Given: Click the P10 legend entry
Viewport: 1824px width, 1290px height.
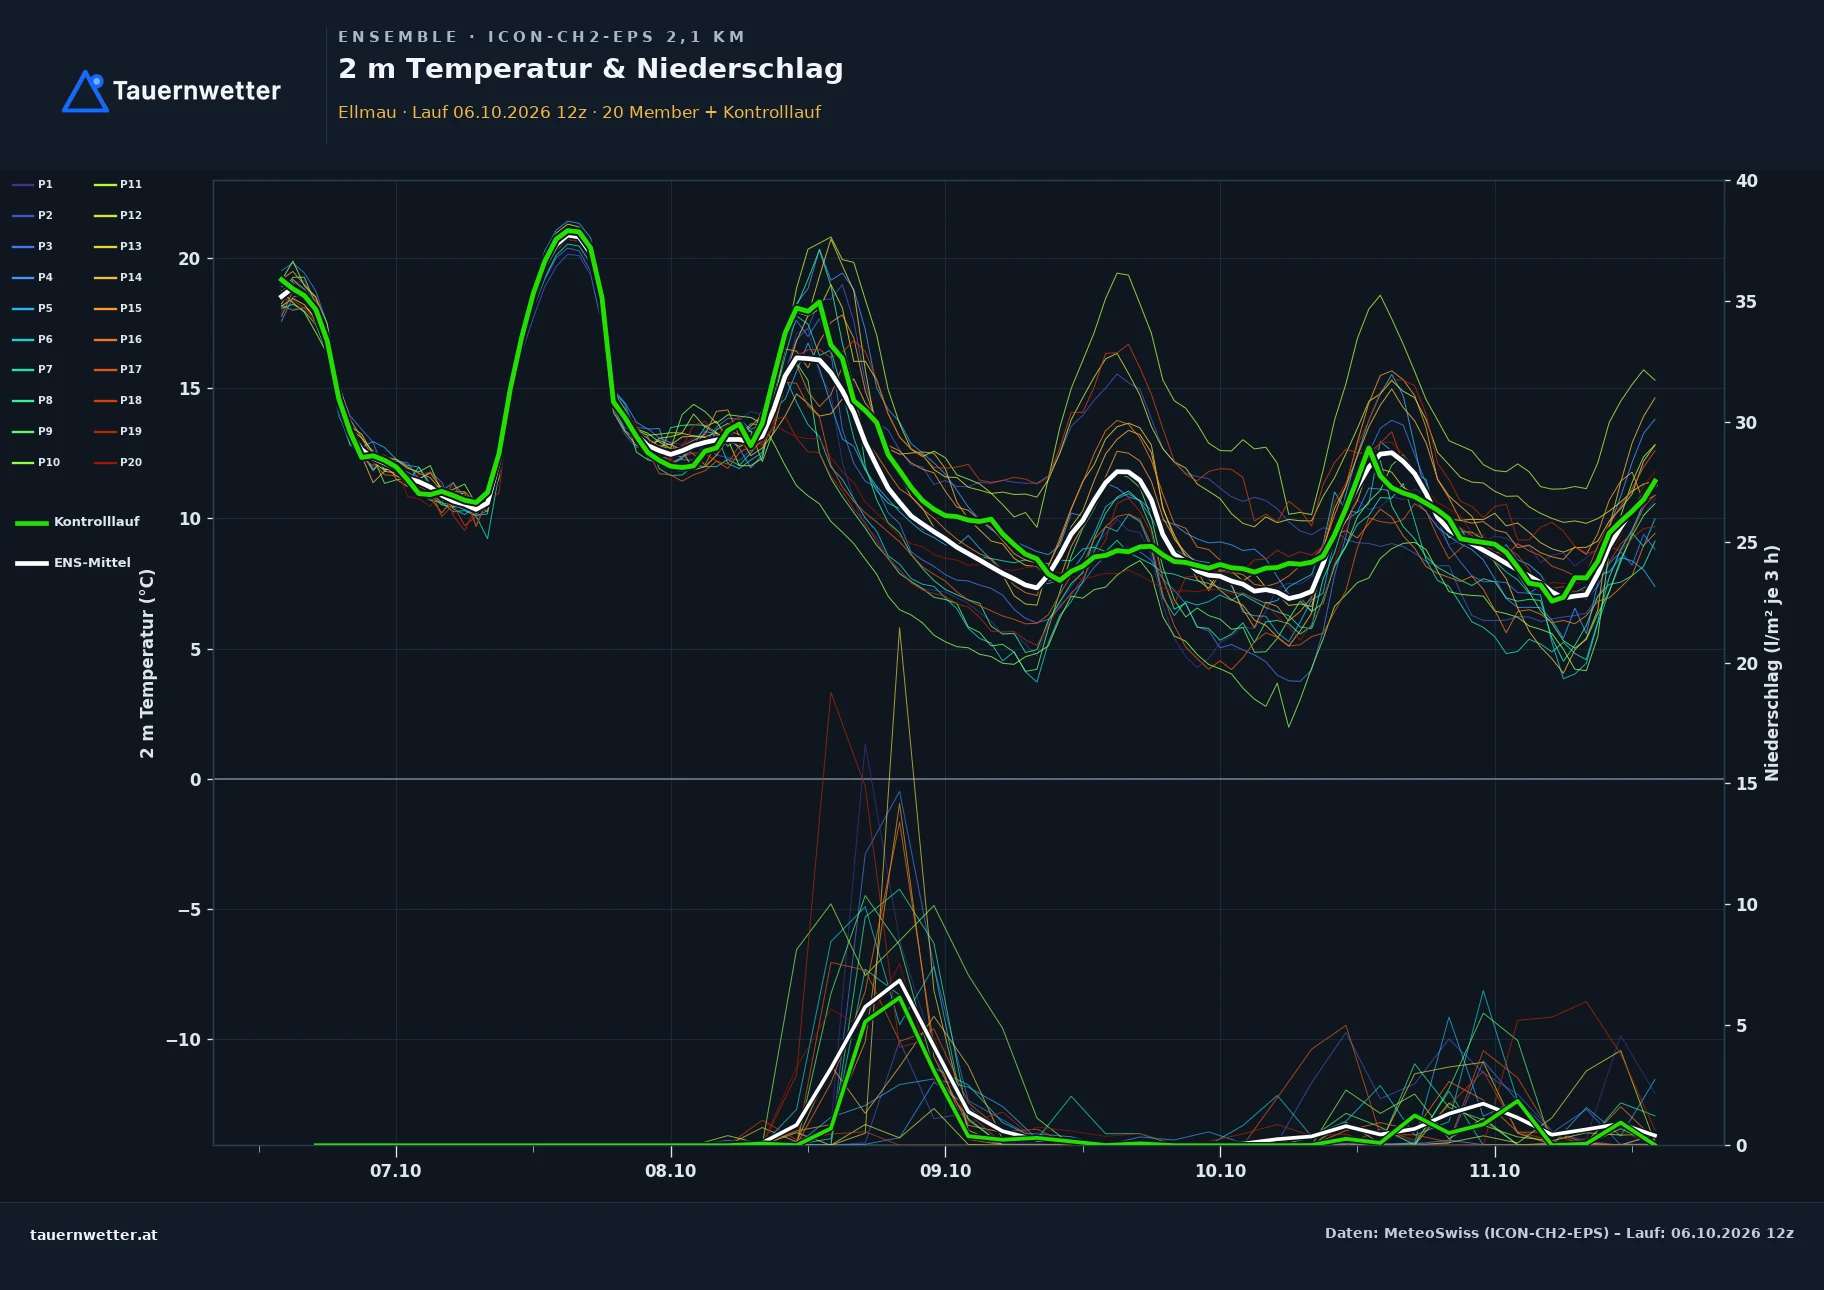Looking at the screenshot, I should point(36,462).
